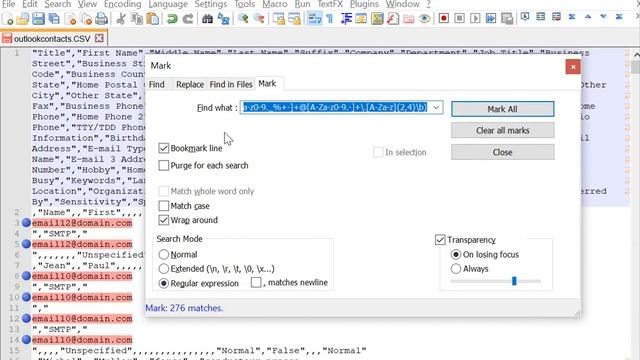The height and width of the screenshot is (360, 640).
Task: Switch to the Replace tab
Action: 190,84
